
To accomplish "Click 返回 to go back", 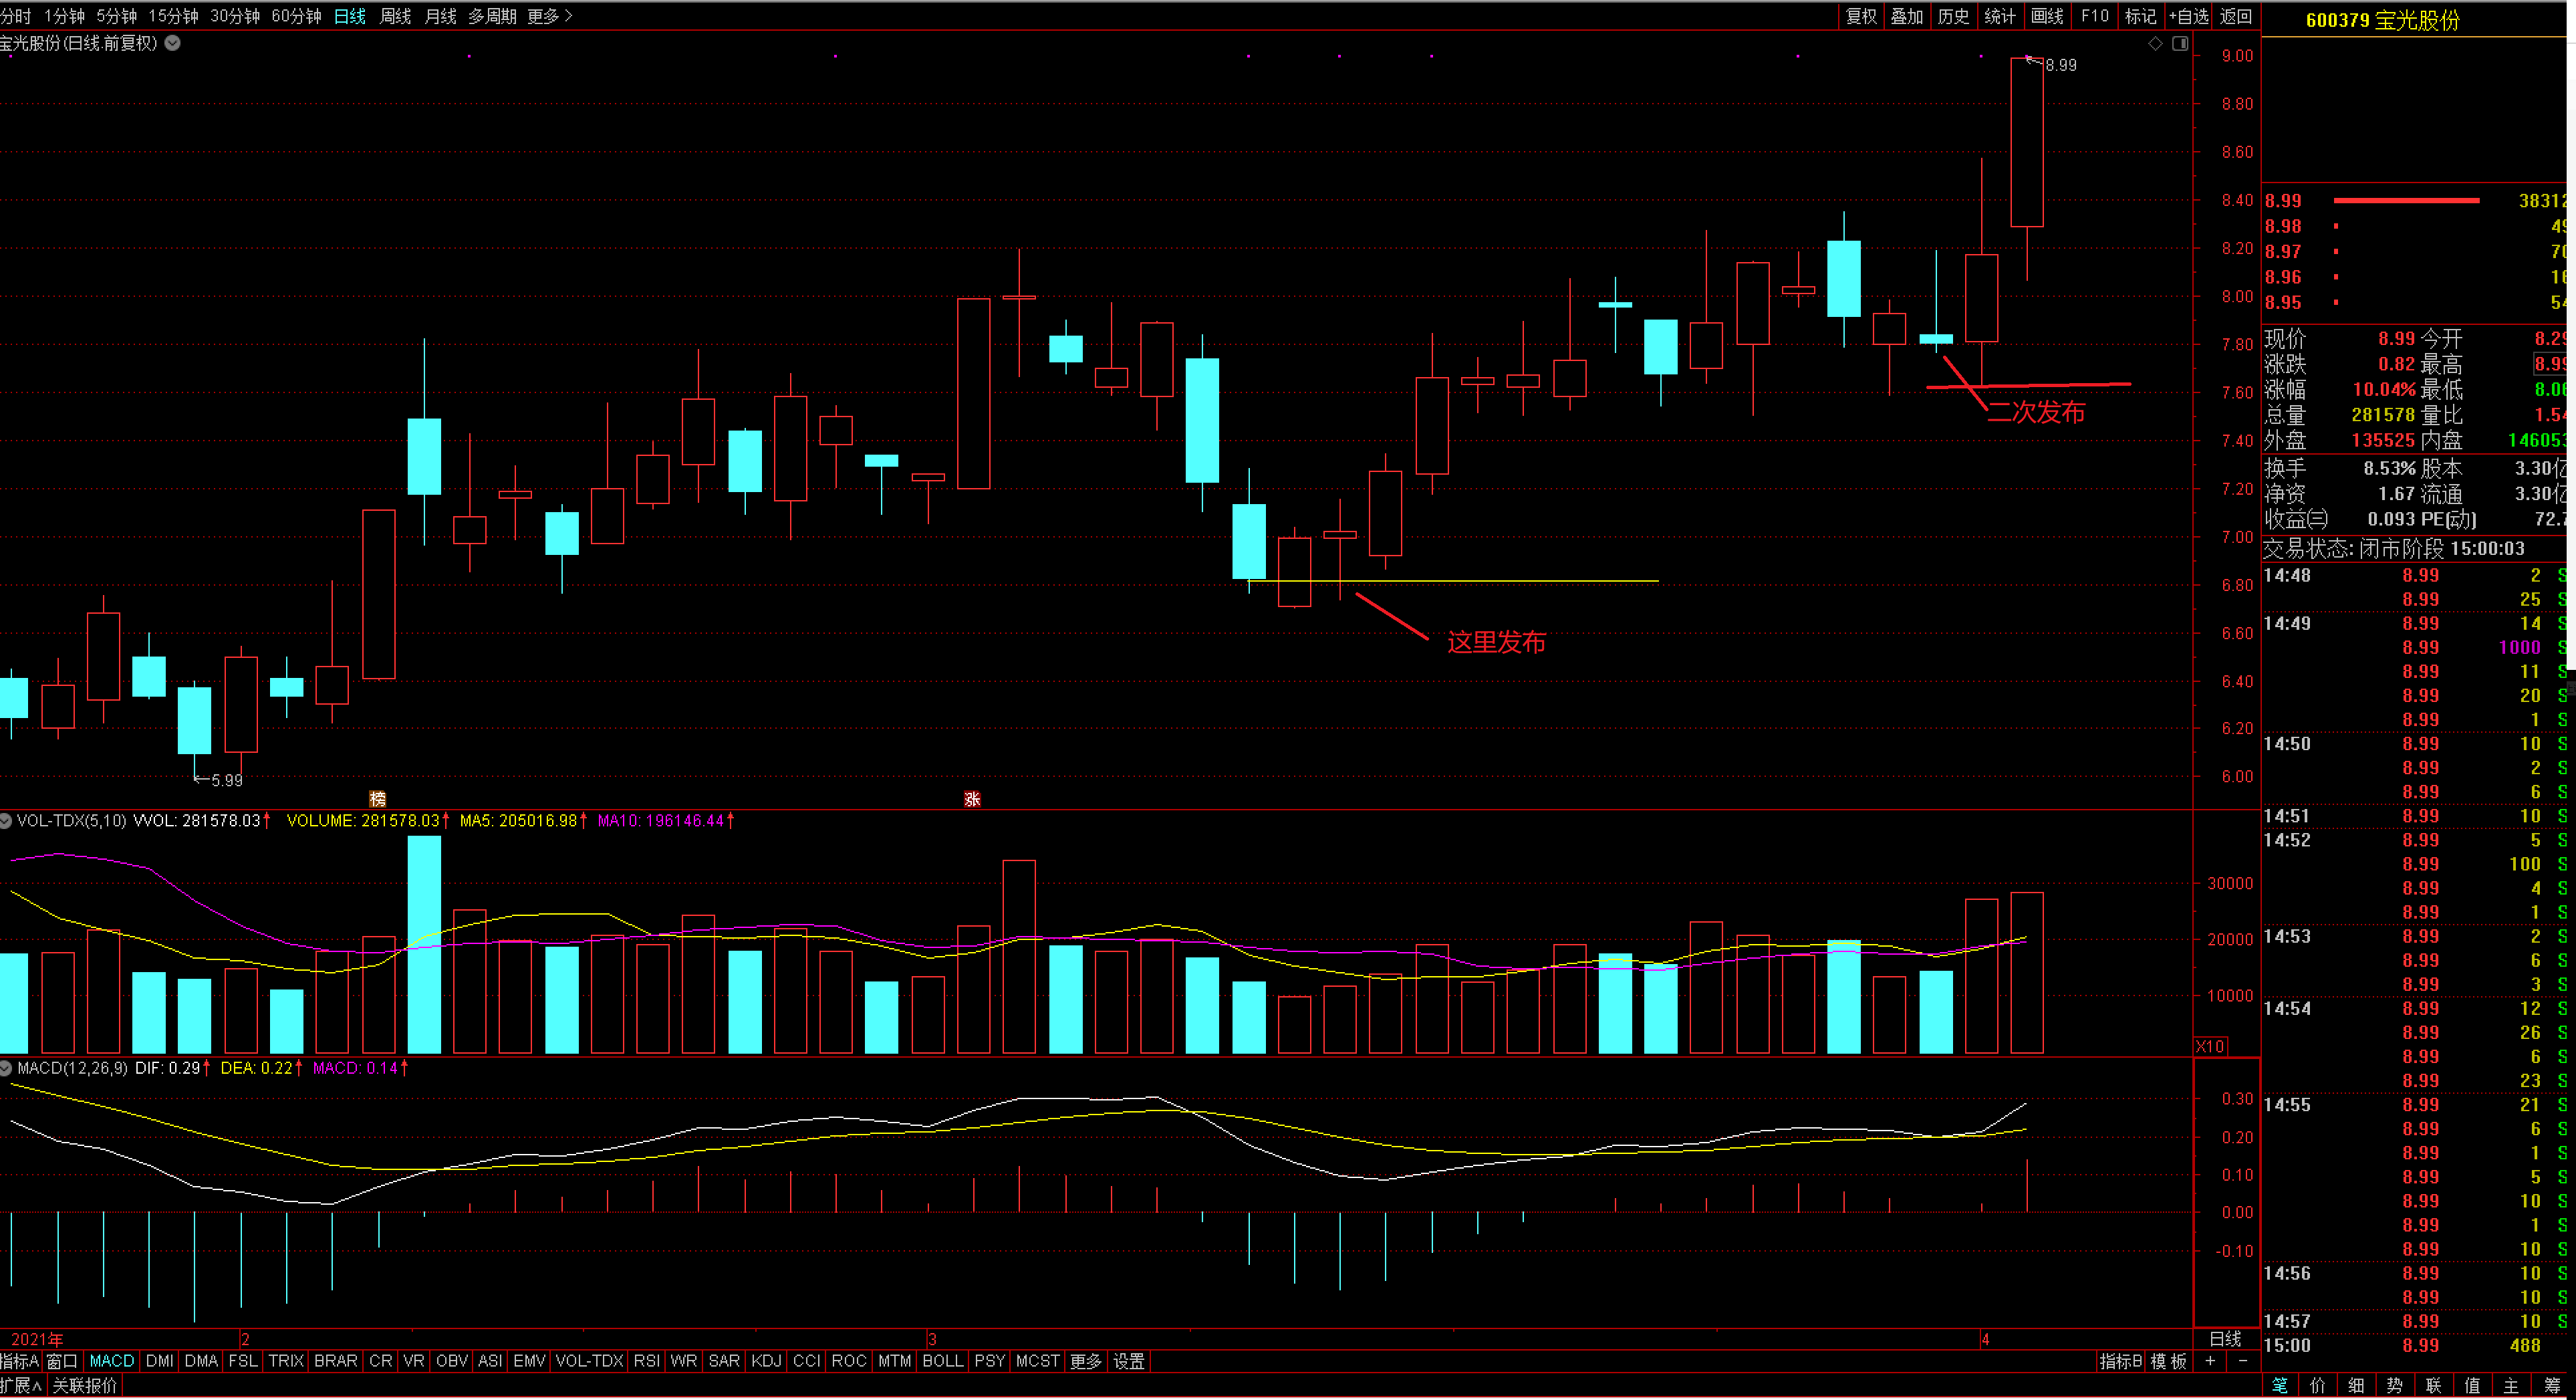I will 2236,16.
